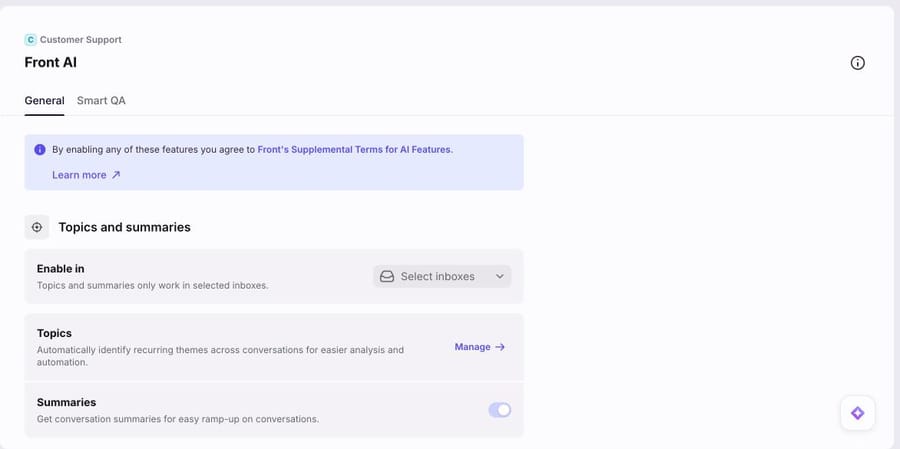Click the Enable in label
The image size is (900, 449).
(x=60, y=269)
